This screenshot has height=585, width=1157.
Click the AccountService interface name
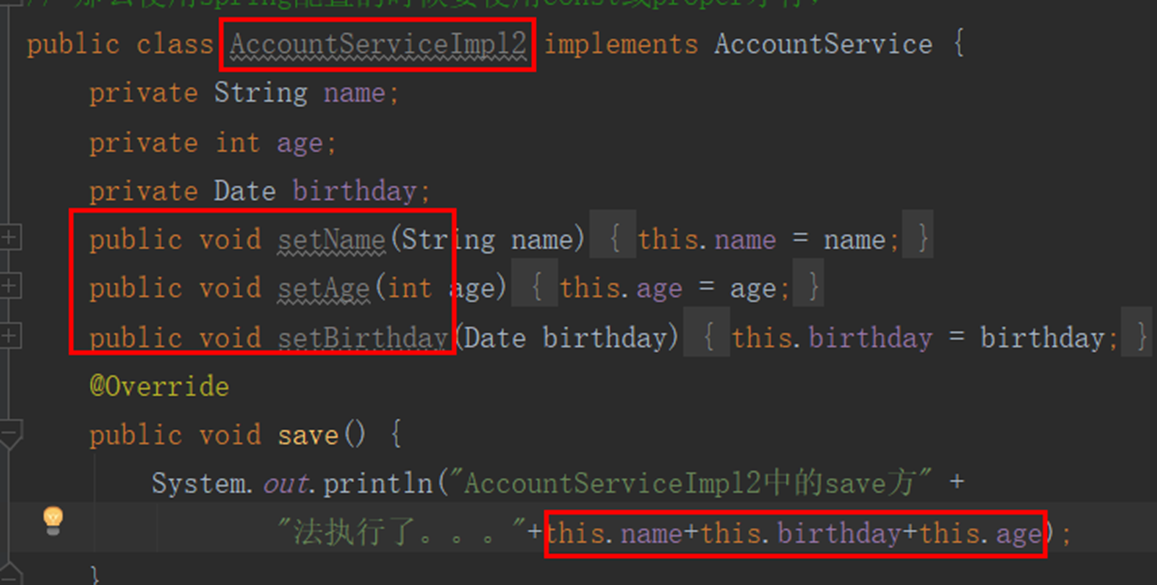(823, 45)
